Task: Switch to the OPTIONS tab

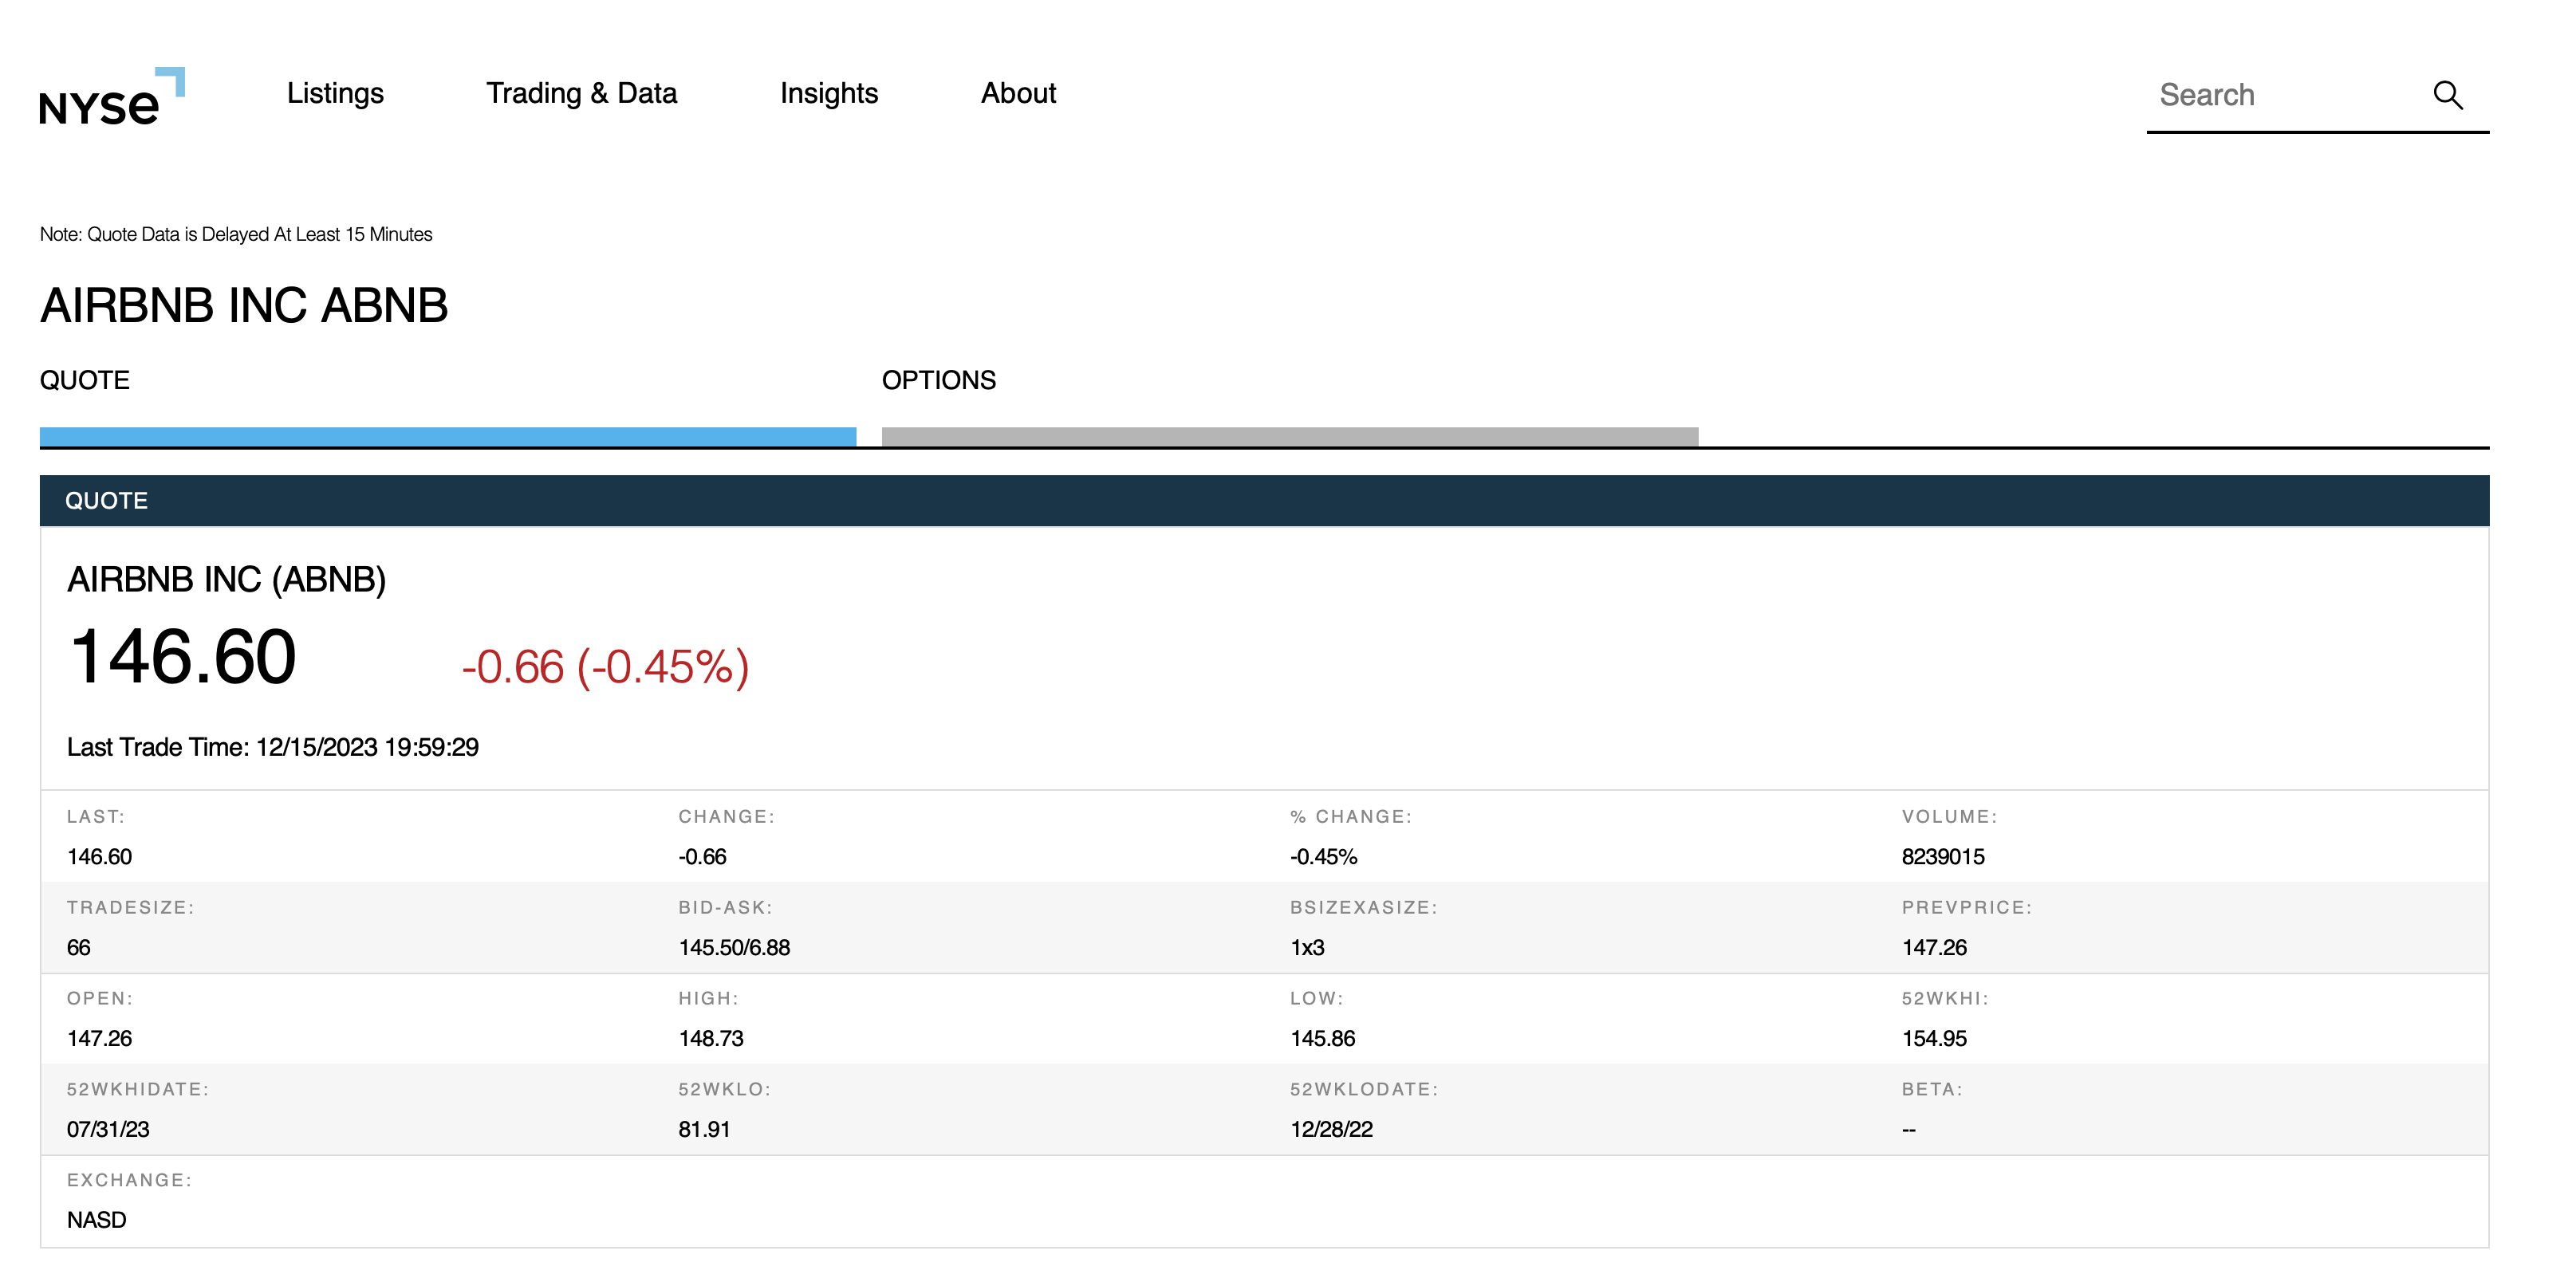Action: pos(938,380)
